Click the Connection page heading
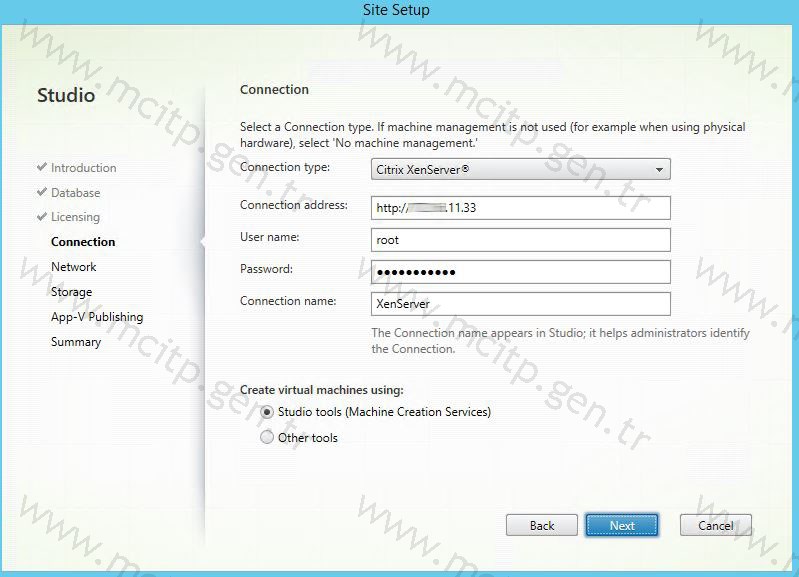The width and height of the screenshot is (799, 577). [x=274, y=90]
